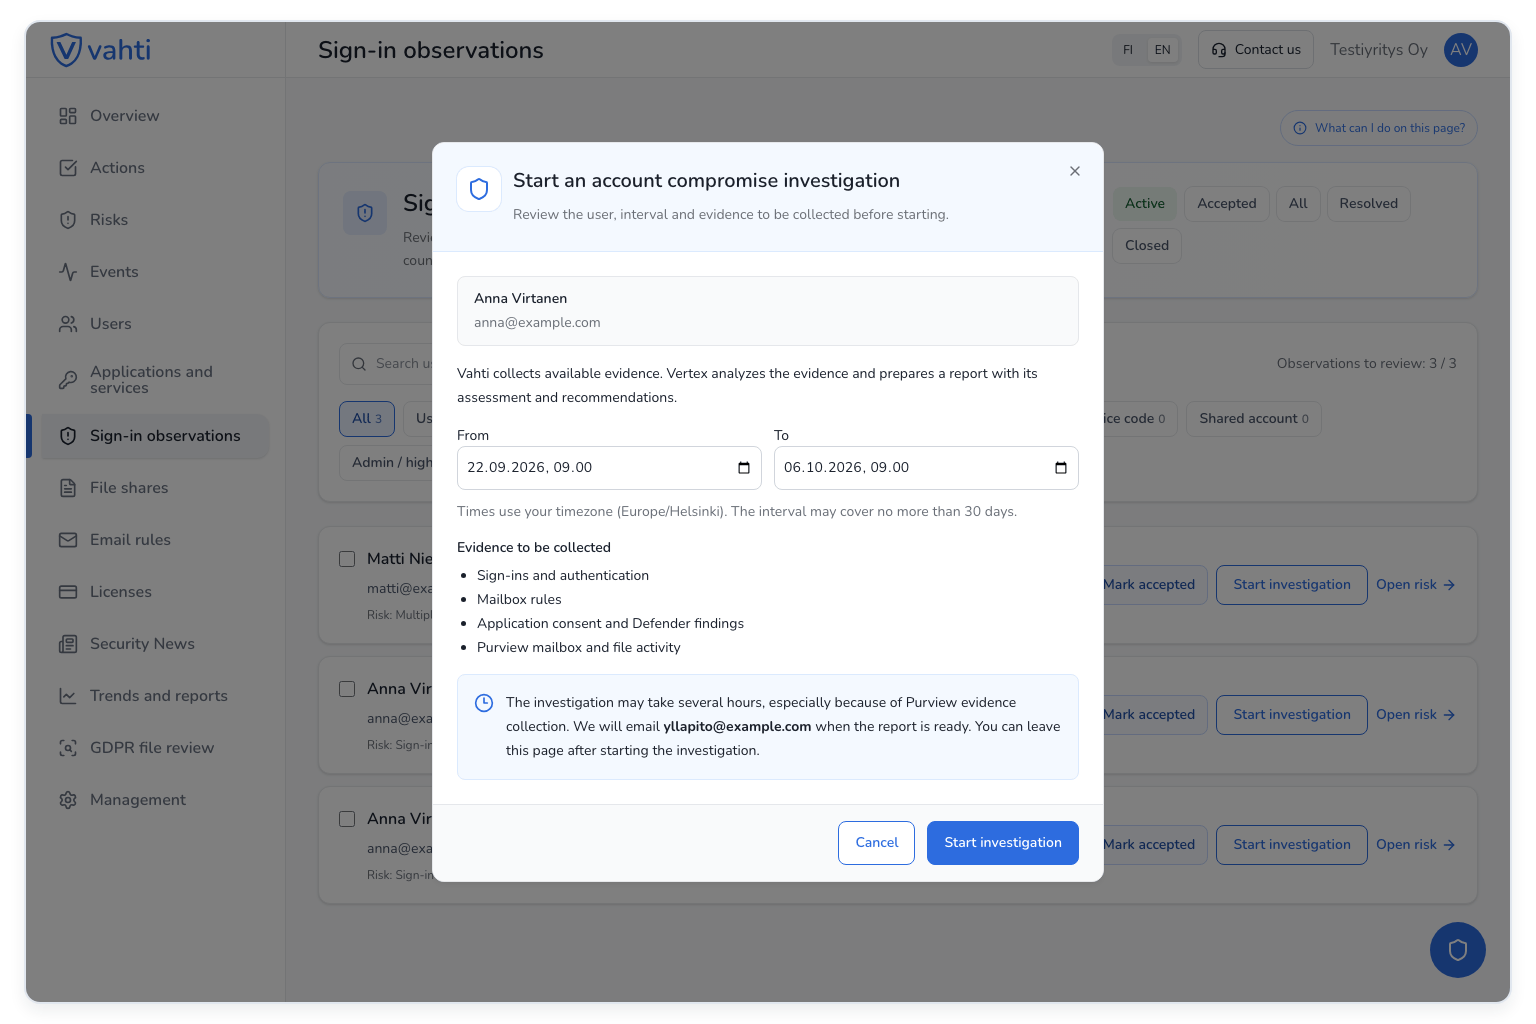
Task: Open the Overview dashboard icon
Action: coord(68,116)
